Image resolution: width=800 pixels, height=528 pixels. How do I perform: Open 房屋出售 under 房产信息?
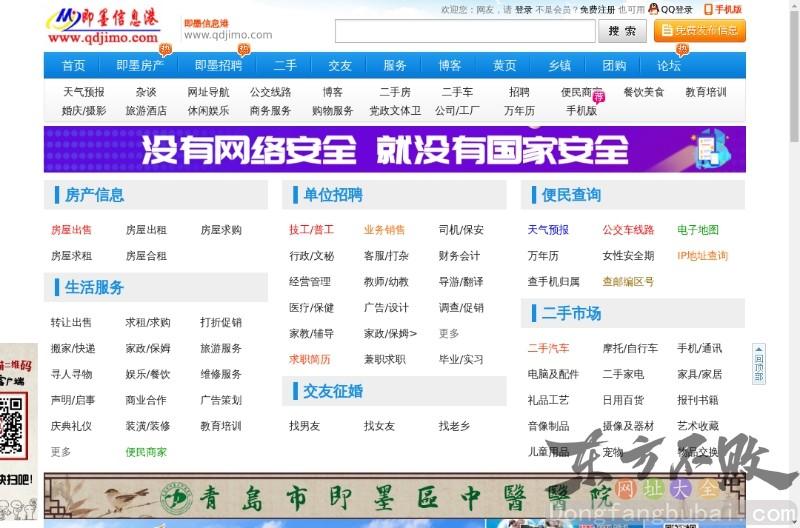pyautogui.click(x=71, y=230)
